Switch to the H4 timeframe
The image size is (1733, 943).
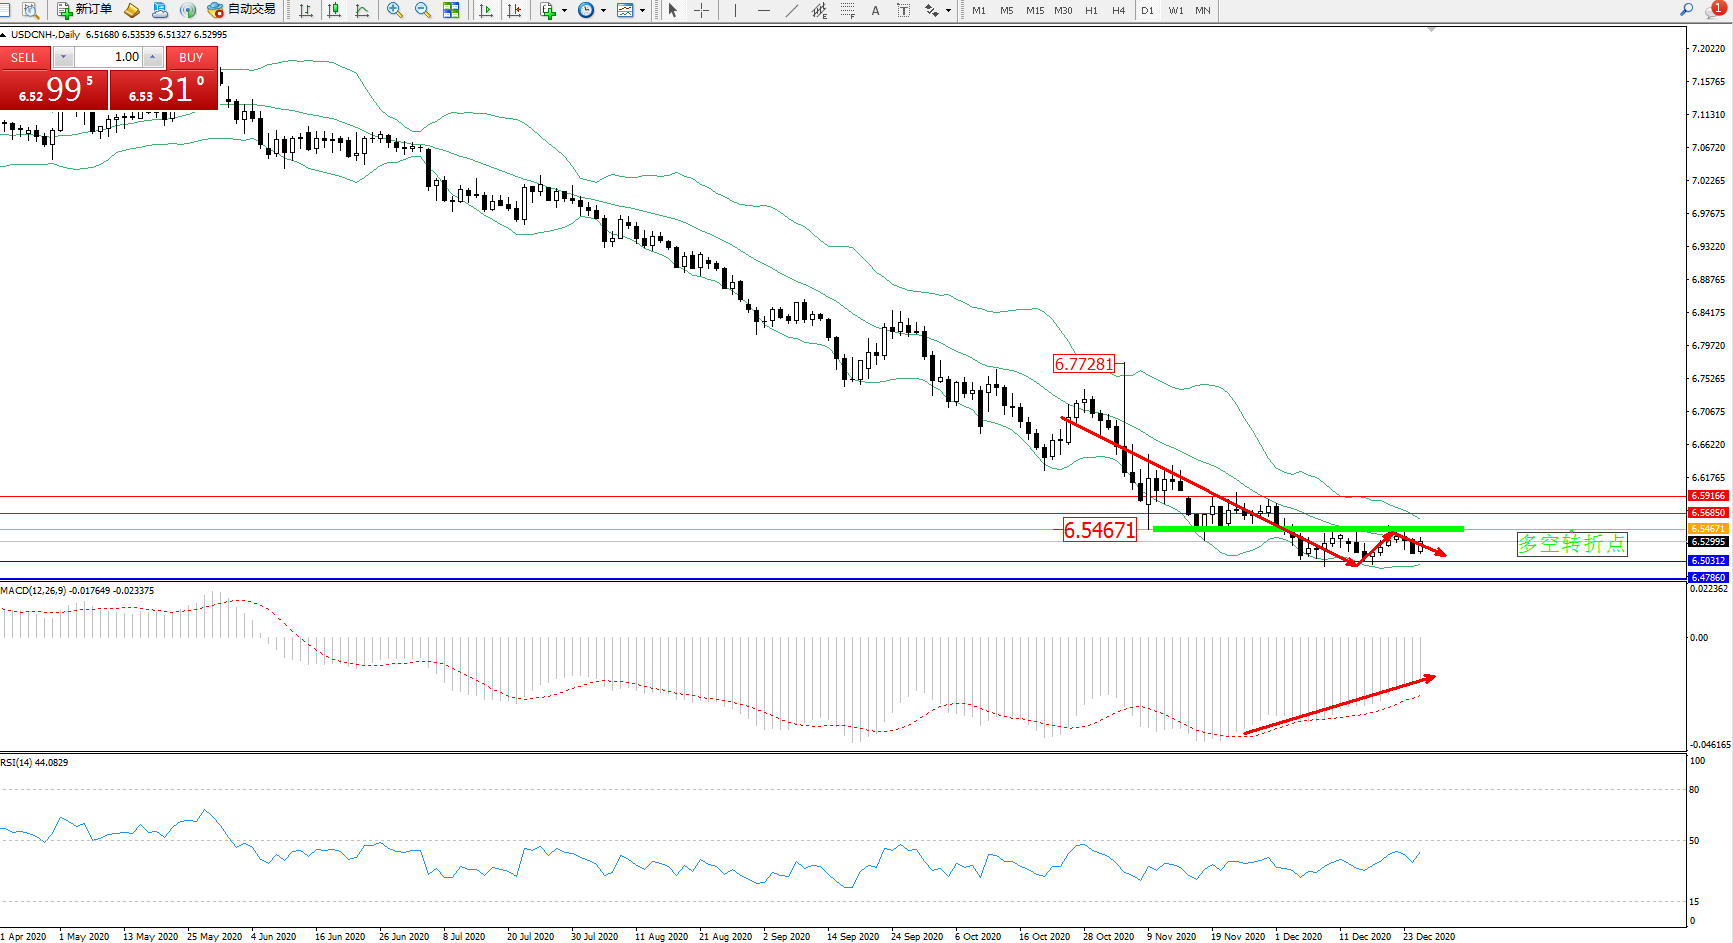pos(1118,10)
